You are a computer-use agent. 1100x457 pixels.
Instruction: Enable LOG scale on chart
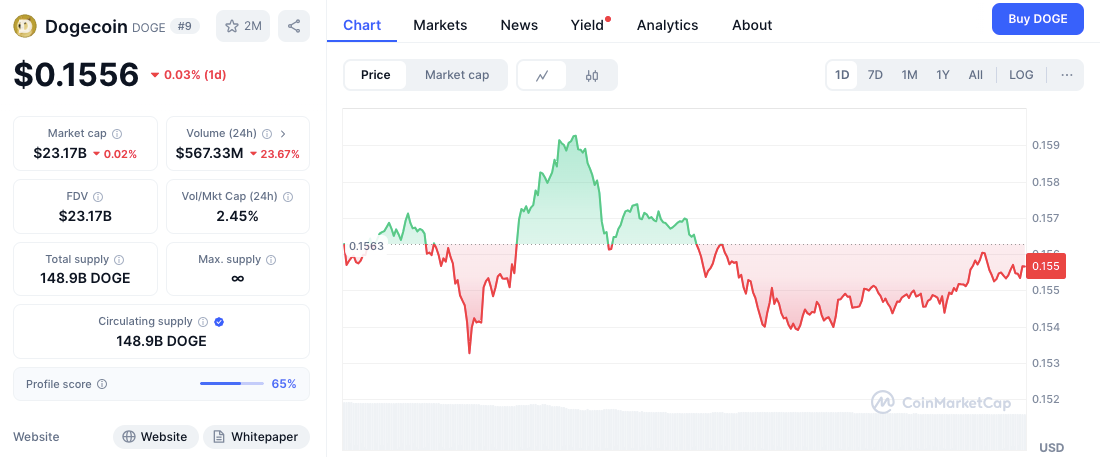click(1021, 75)
